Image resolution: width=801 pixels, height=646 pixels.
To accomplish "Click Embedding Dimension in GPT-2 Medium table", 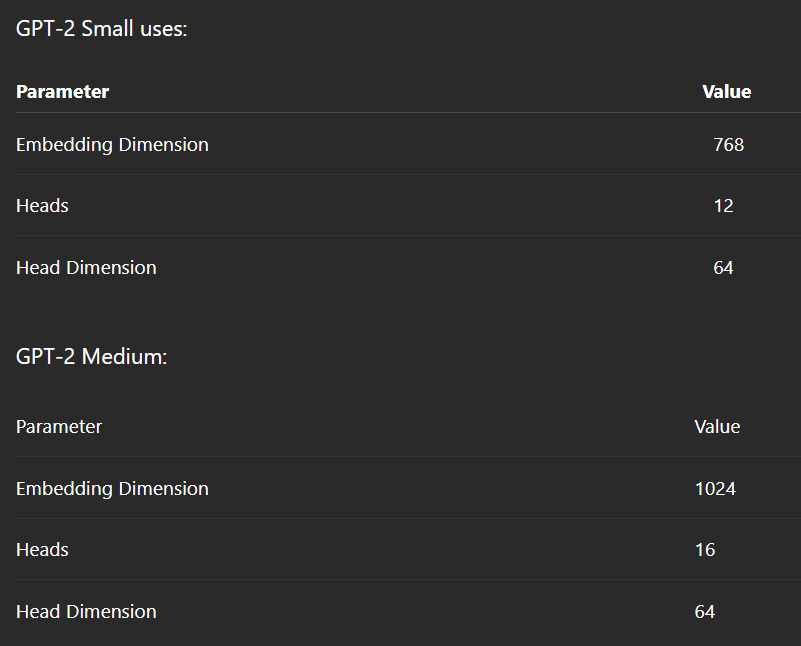I will [x=112, y=489].
